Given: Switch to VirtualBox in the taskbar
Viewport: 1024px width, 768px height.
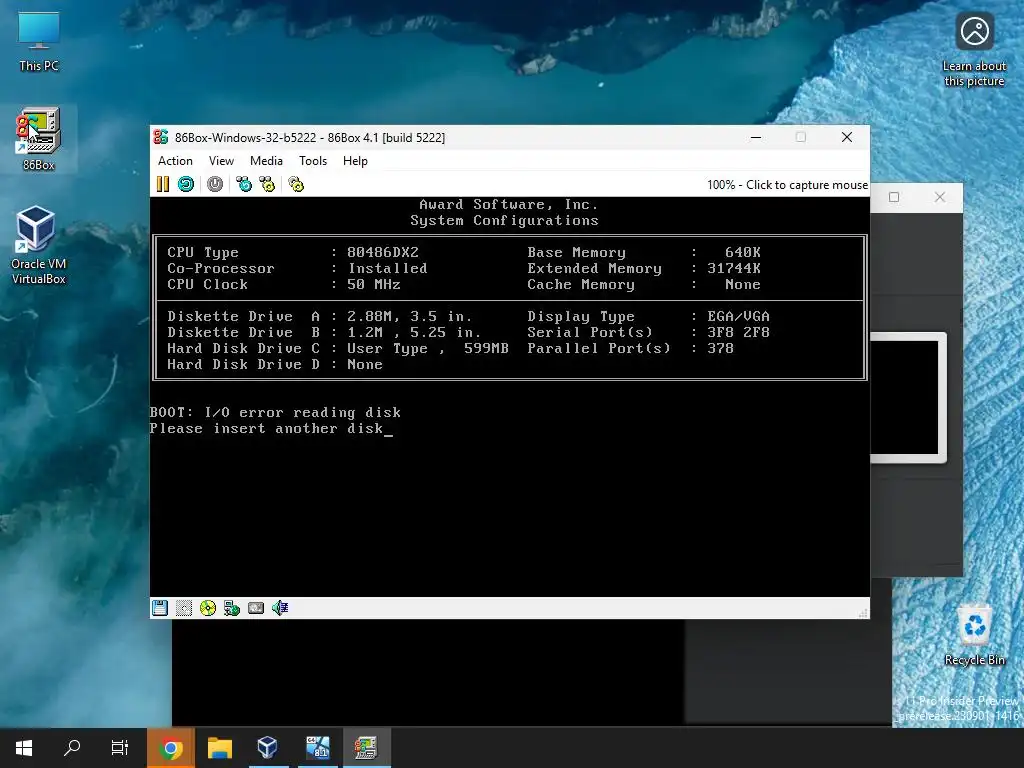Looking at the screenshot, I should [268, 748].
